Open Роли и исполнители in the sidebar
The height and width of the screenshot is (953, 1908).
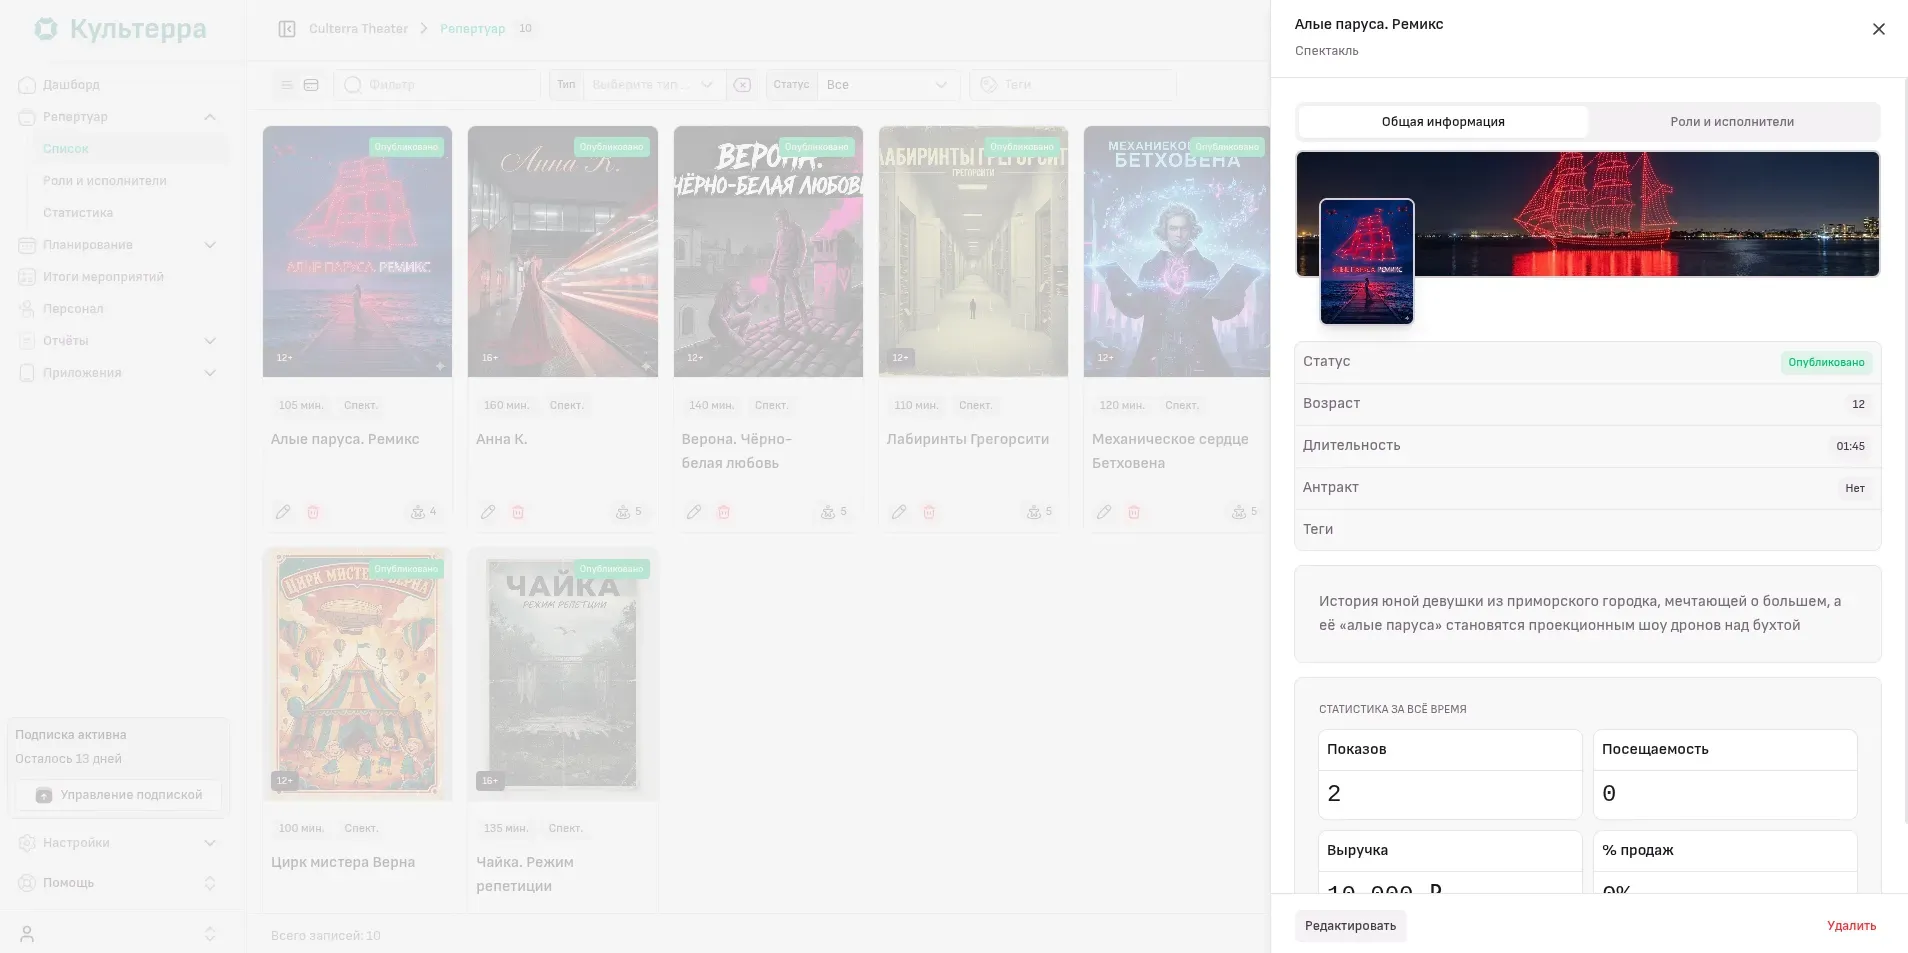click(x=105, y=181)
